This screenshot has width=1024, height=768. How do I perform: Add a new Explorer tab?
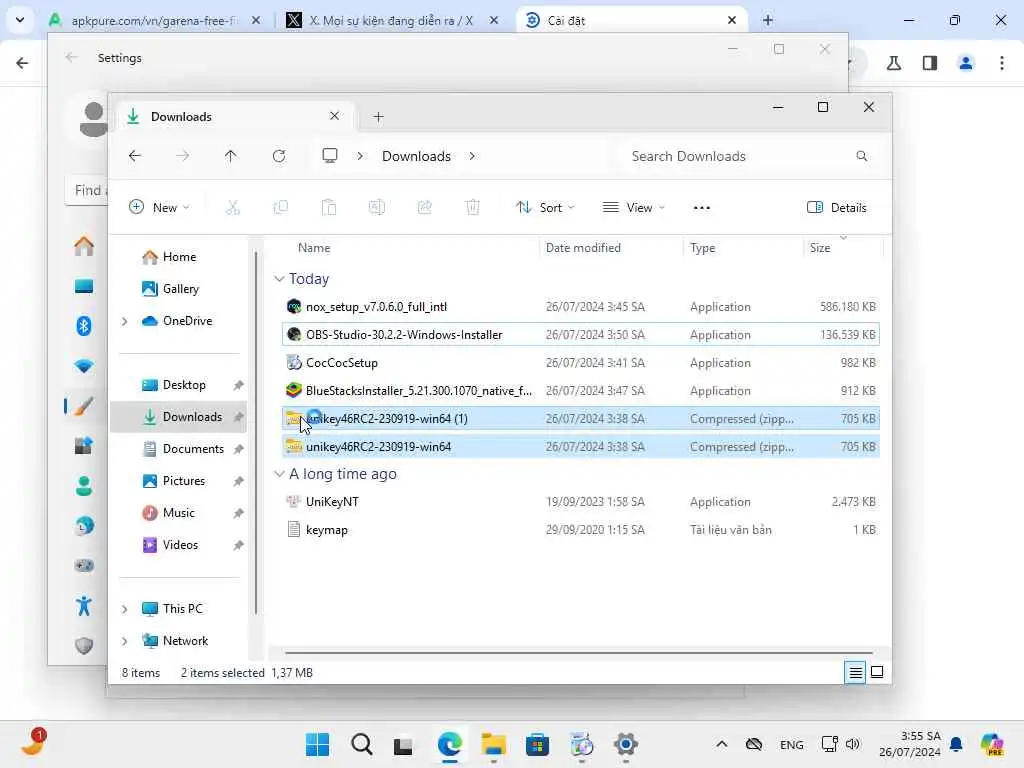coord(378,117)
